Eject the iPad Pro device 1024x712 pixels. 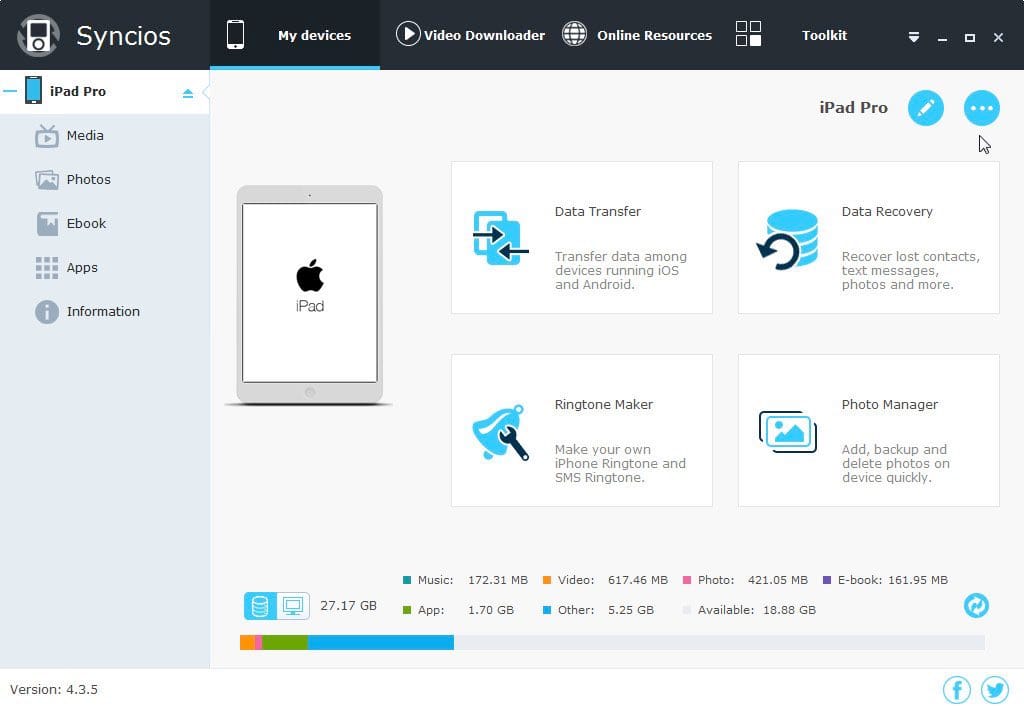(188, 93)
